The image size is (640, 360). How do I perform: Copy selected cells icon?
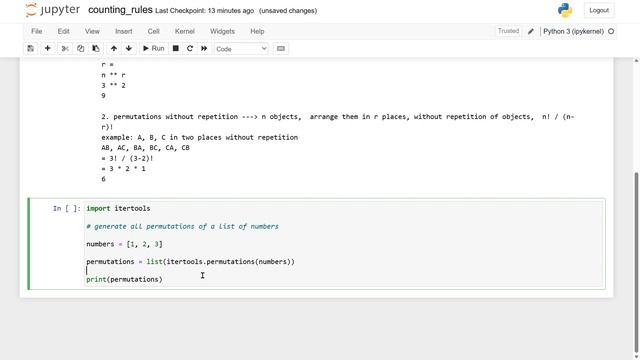tap(80, 49)
